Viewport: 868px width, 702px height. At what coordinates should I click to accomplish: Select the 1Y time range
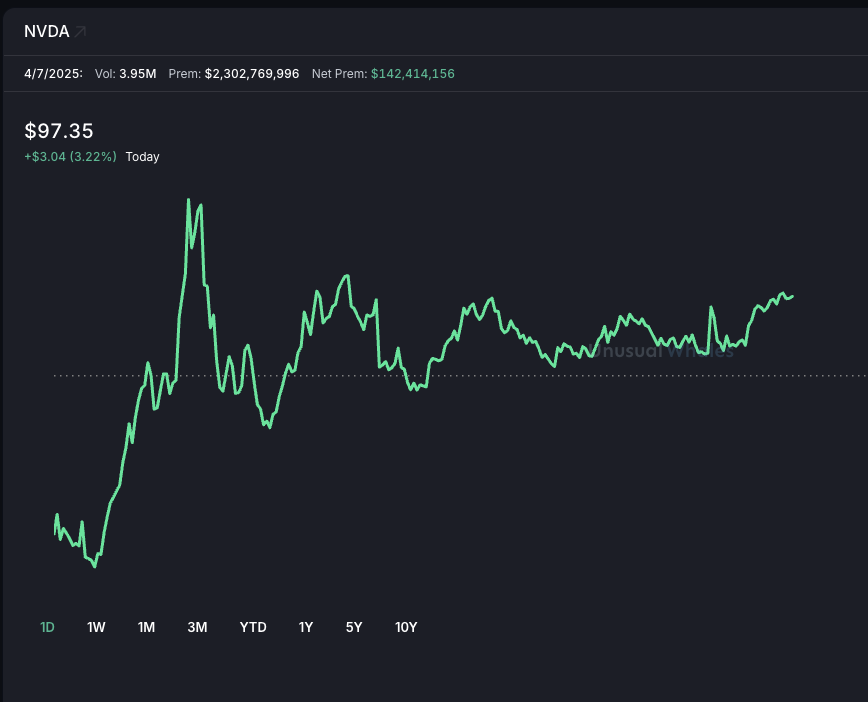[x=306, y=627]
